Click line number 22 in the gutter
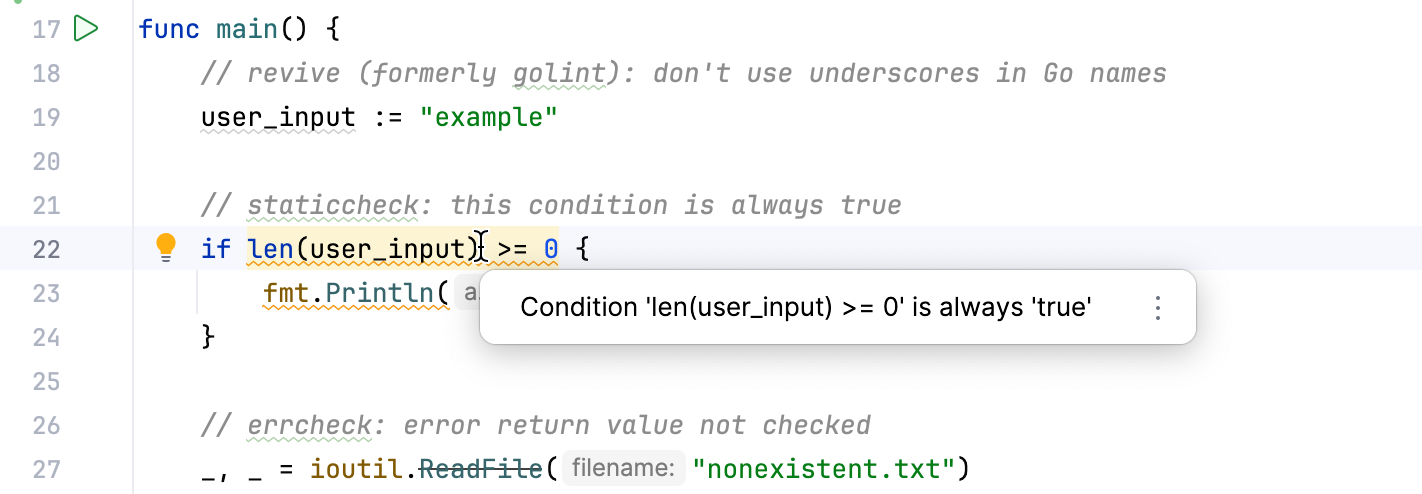1422x494 pixels. click(46, 248)
